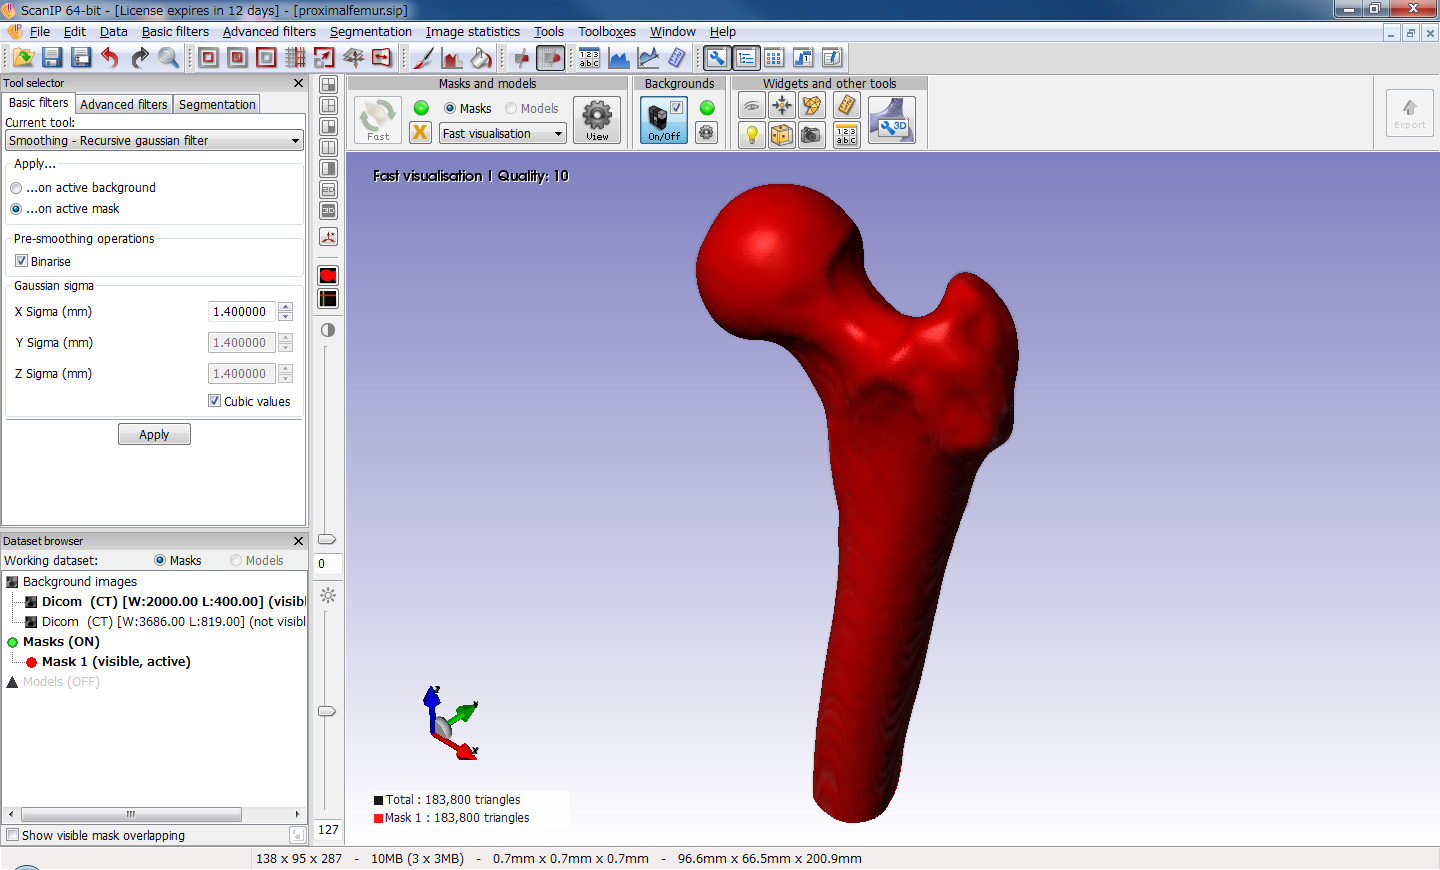This screenshot has height=870, width=1440.
Task: Click the orange ruler measurement widget icon
Action: pos(846,105)
